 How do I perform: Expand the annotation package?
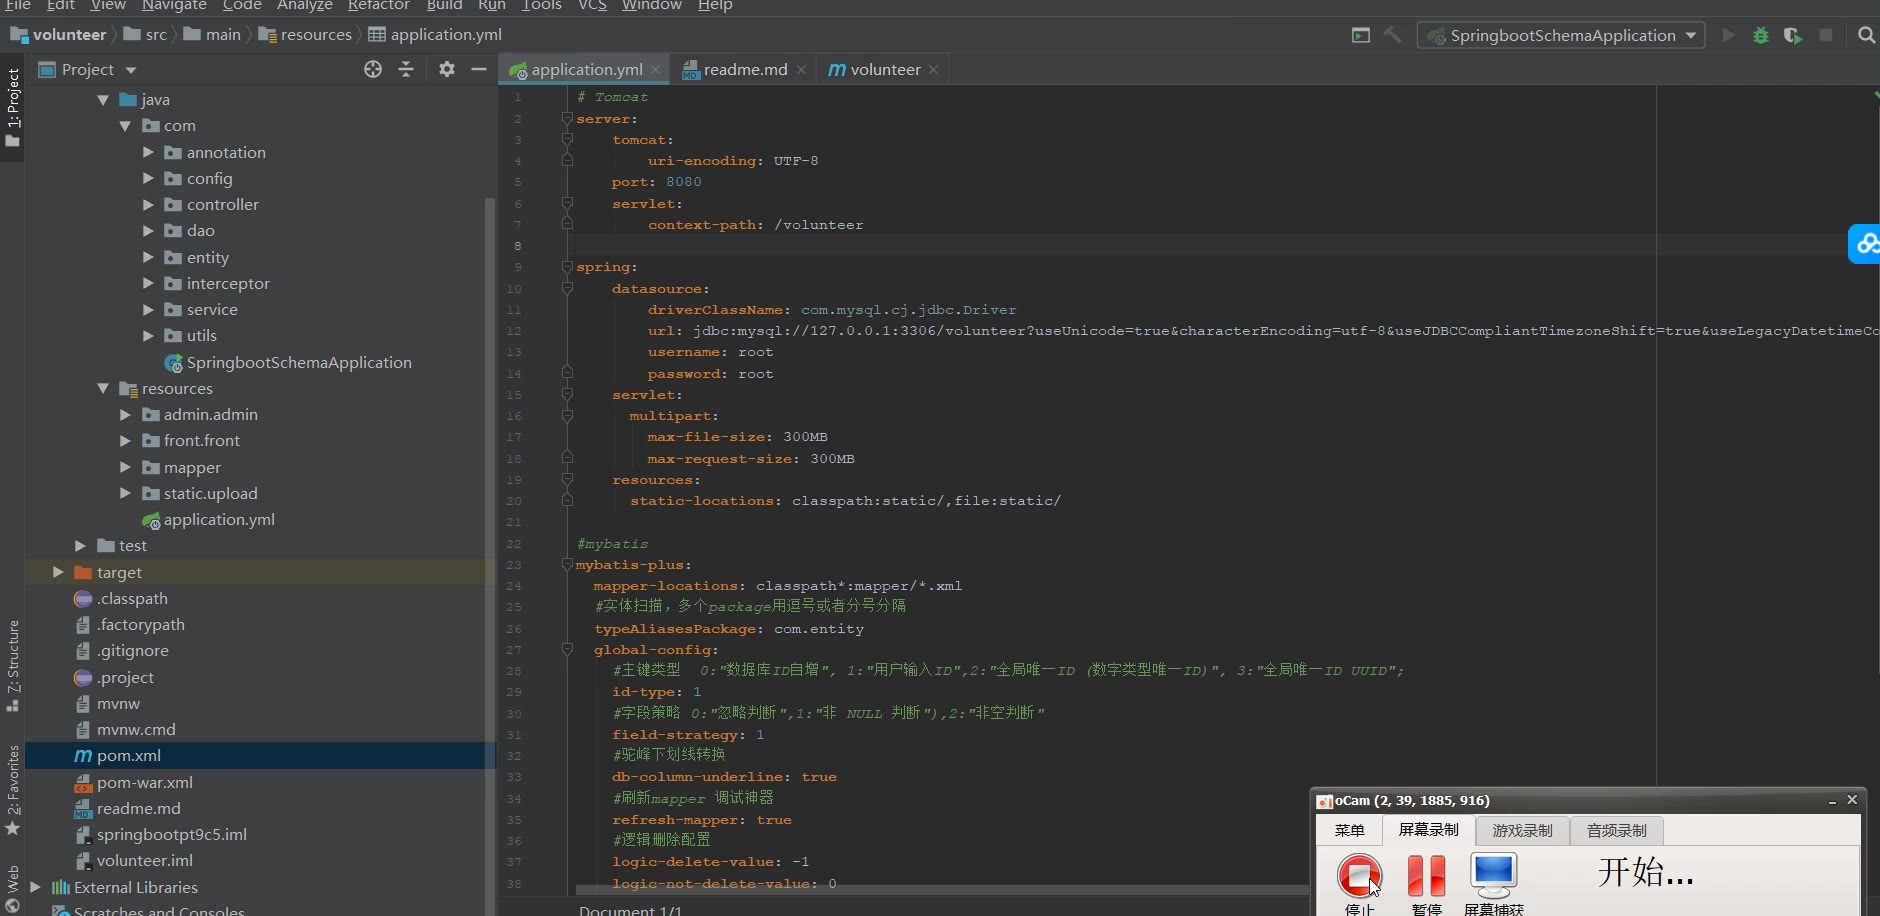tap(148, 152)
